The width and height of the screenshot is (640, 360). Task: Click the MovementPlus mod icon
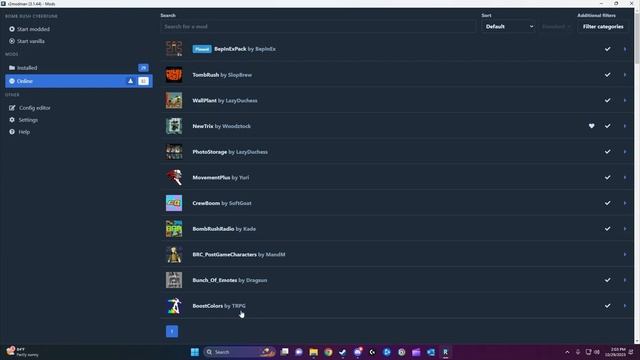tap(174, 178)
